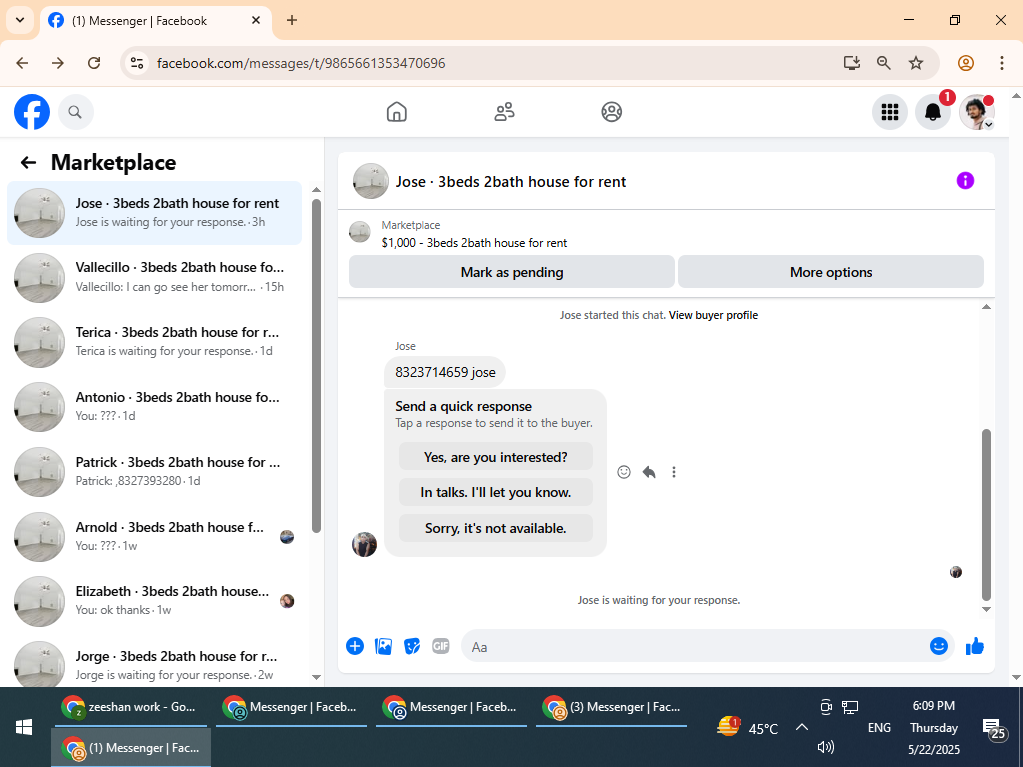React to Jose's message with emoji icon
This screenshot has width=1023, height=767.
pyautogui.click(x=624, y=472)
